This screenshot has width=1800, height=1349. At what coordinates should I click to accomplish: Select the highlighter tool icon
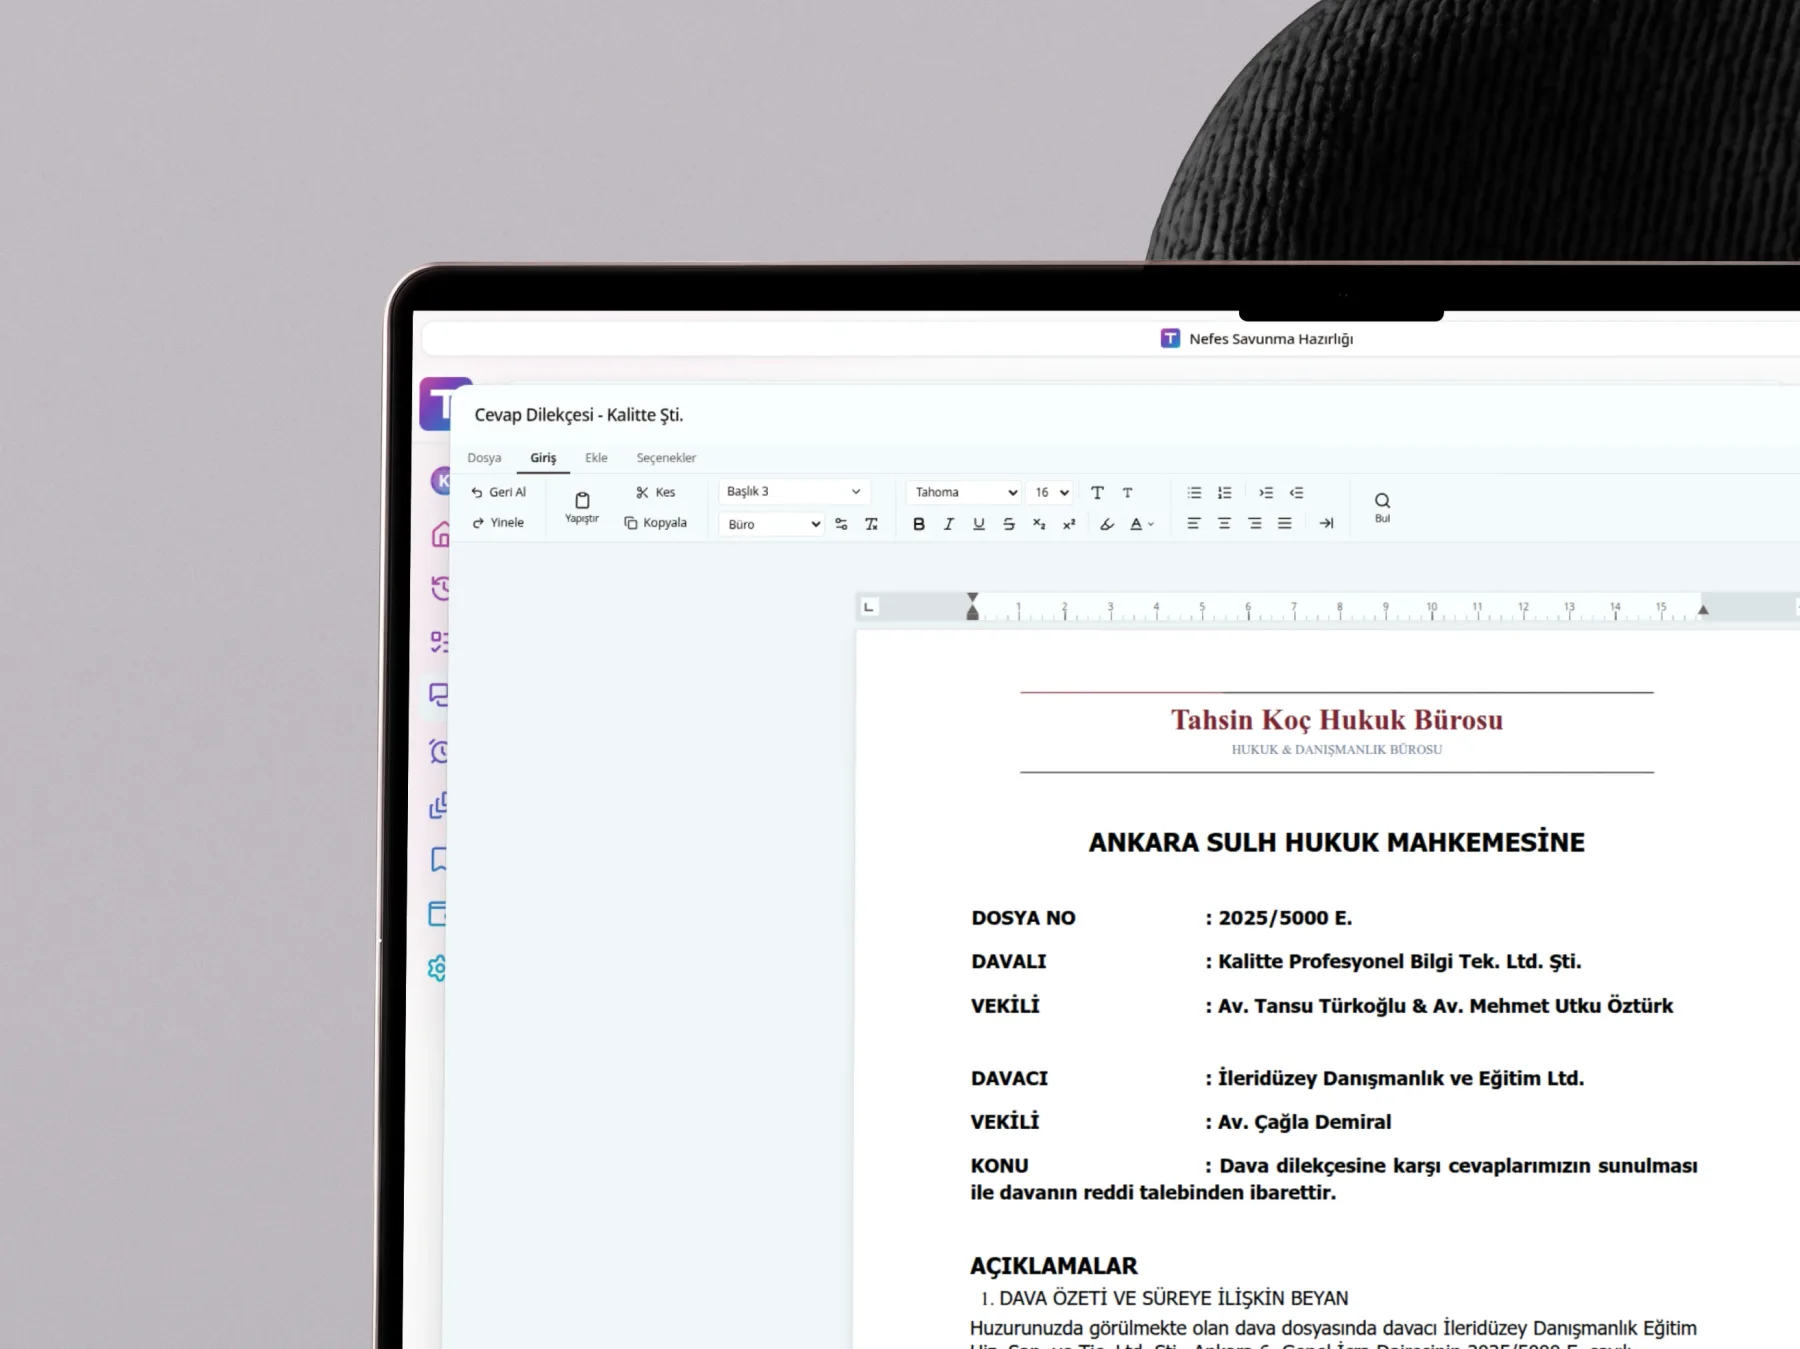[x=1106, y=524]
